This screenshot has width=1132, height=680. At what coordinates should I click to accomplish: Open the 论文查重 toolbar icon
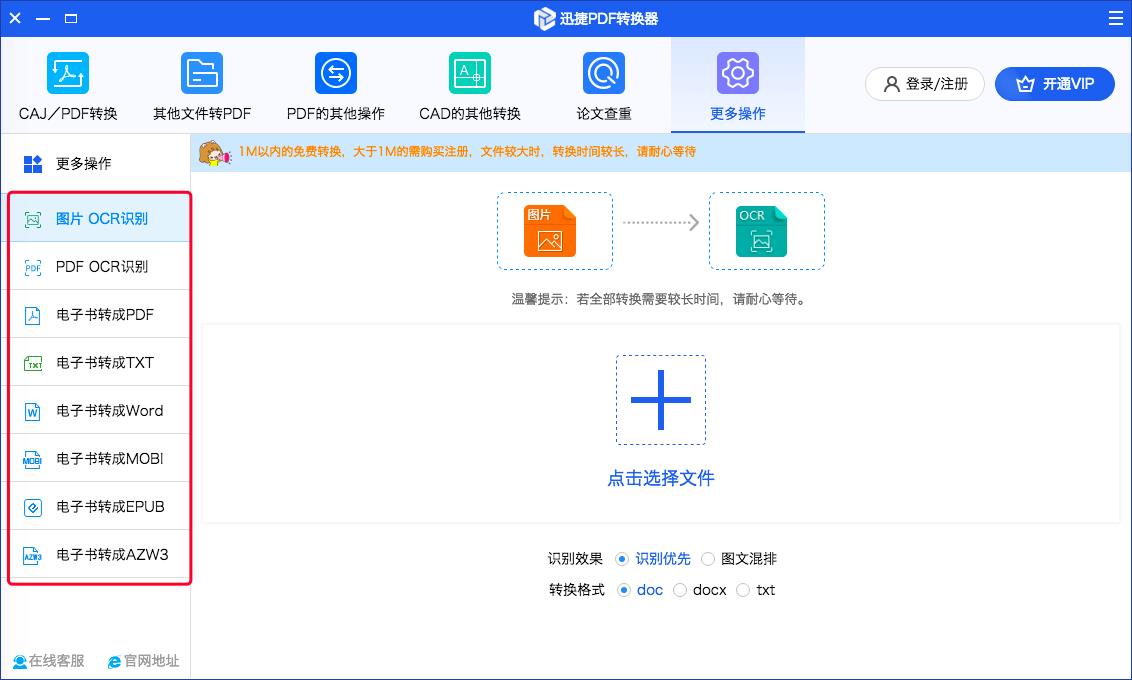tap(603, 74)
